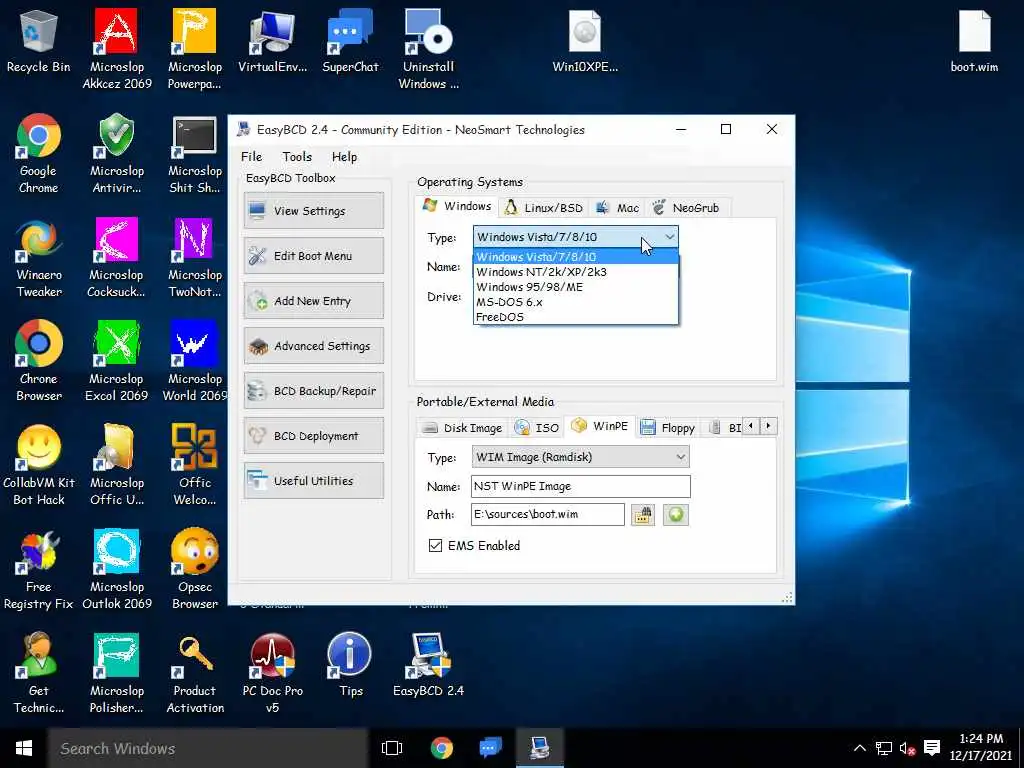Choose Windows NT/2k/XP/2k3 option
The image size is (1024, 768).
pyautogui.click(x=575, y=272)
